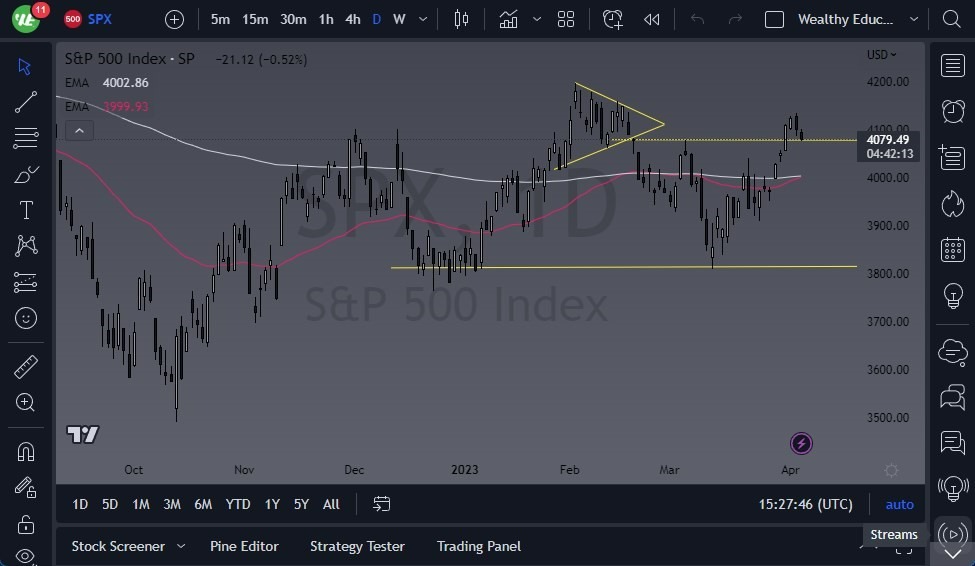975x566 pixels.
Task: Start bar replay mode
Action: click(652, 19)
